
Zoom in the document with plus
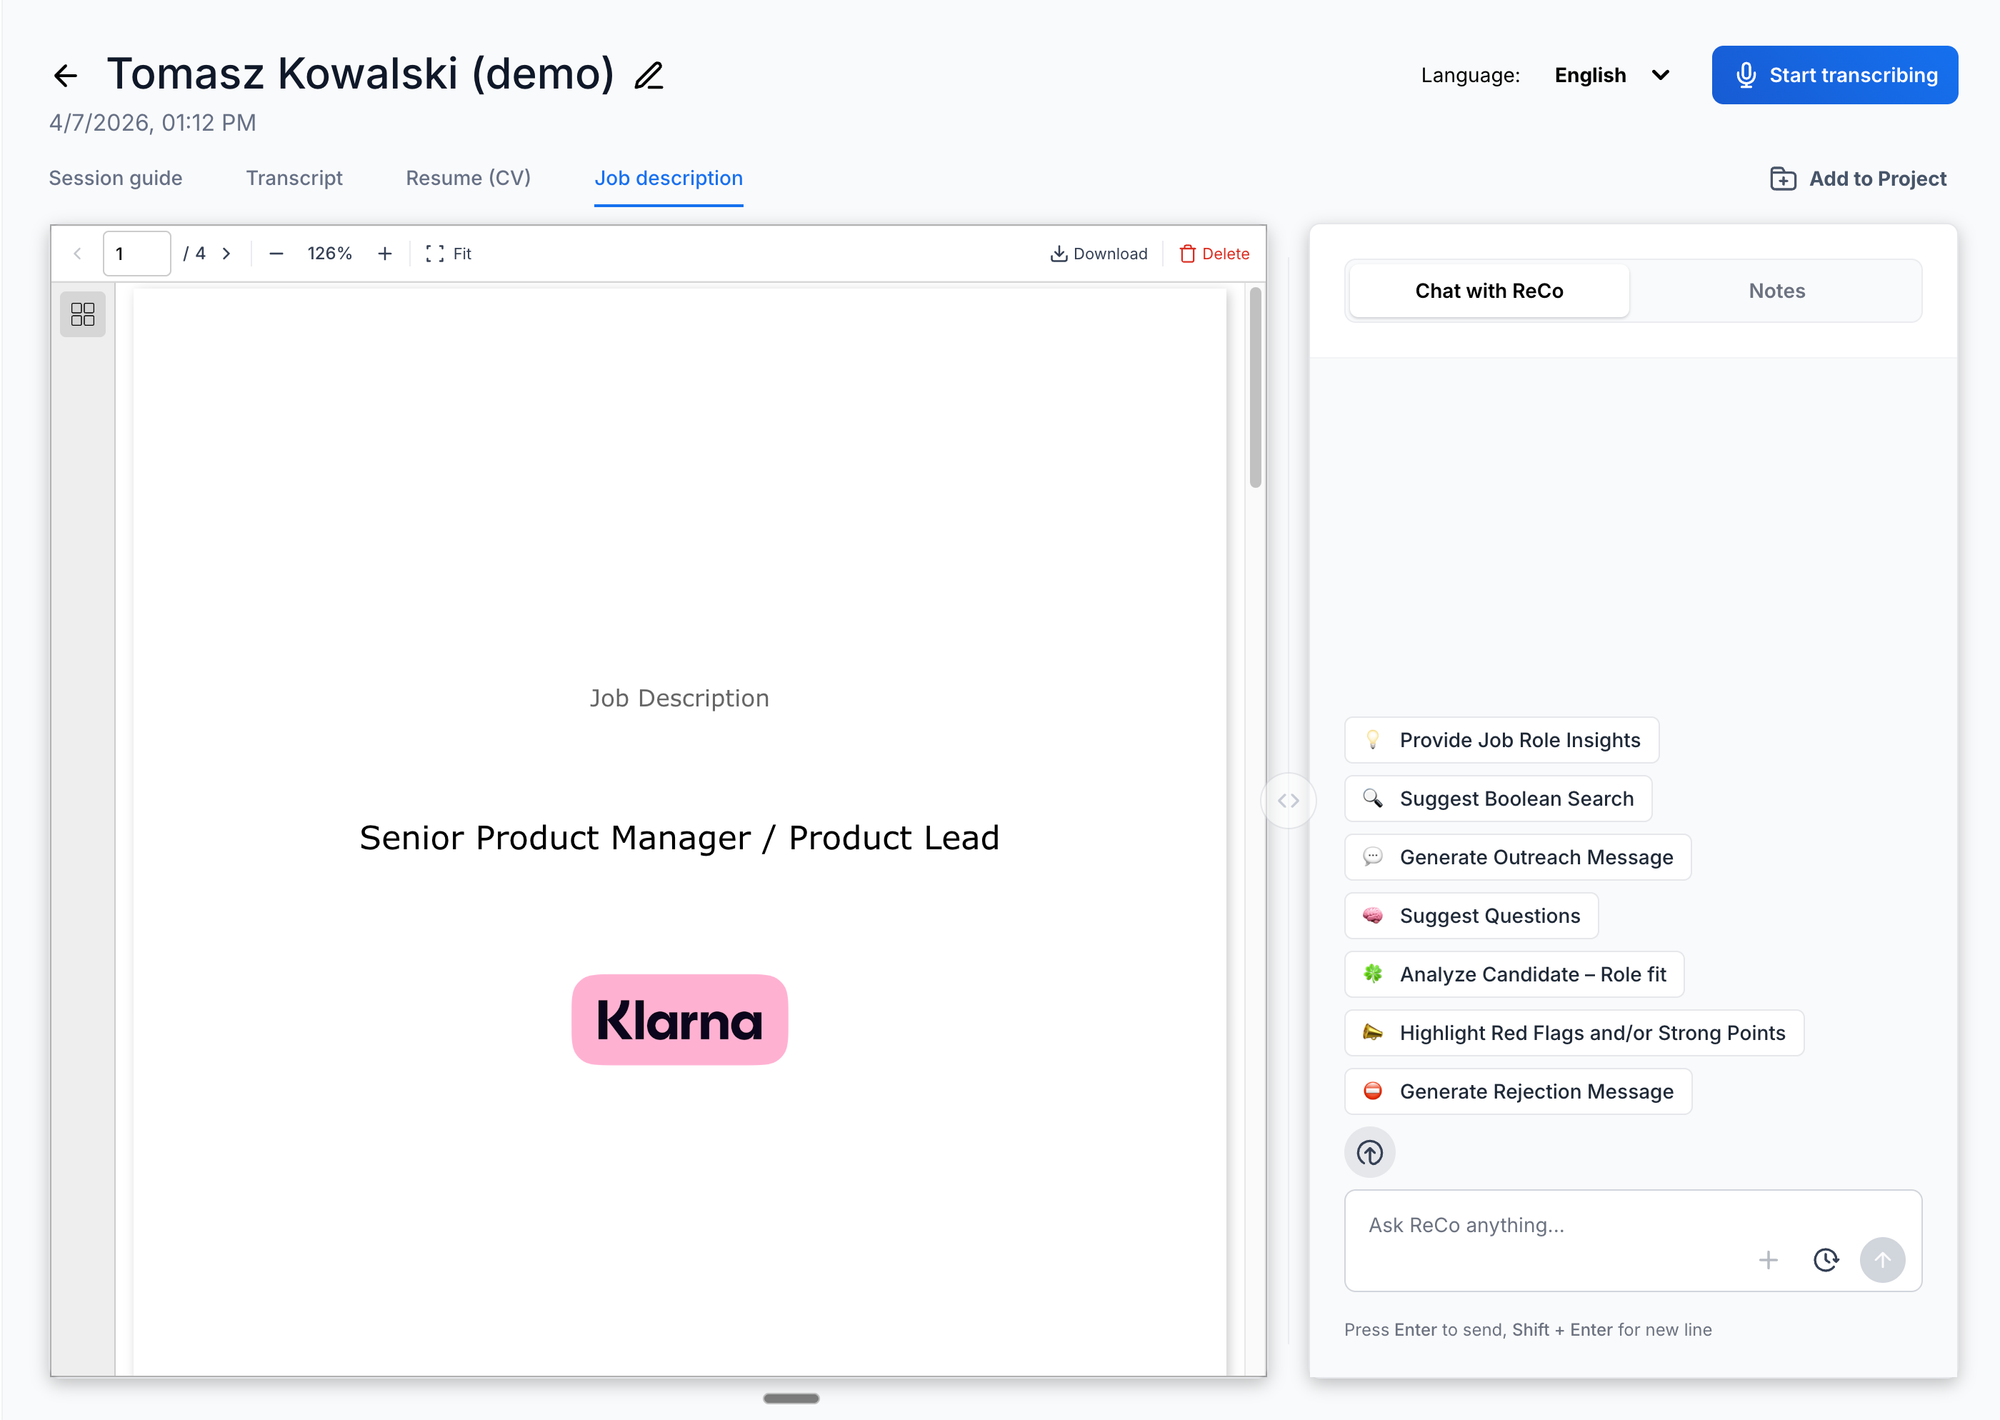385,254
